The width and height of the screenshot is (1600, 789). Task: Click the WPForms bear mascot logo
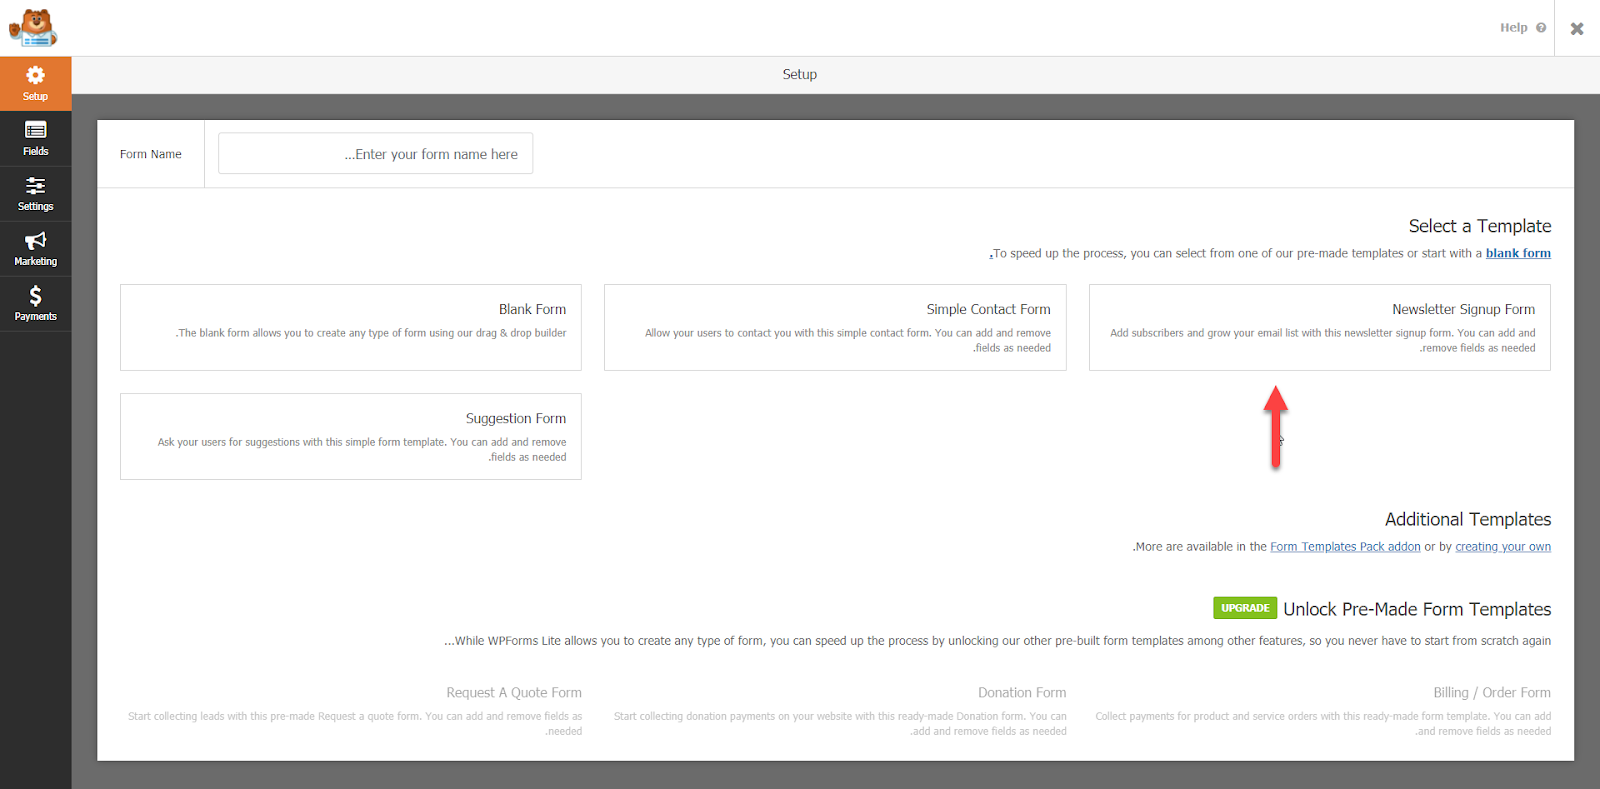pos(33,28)
